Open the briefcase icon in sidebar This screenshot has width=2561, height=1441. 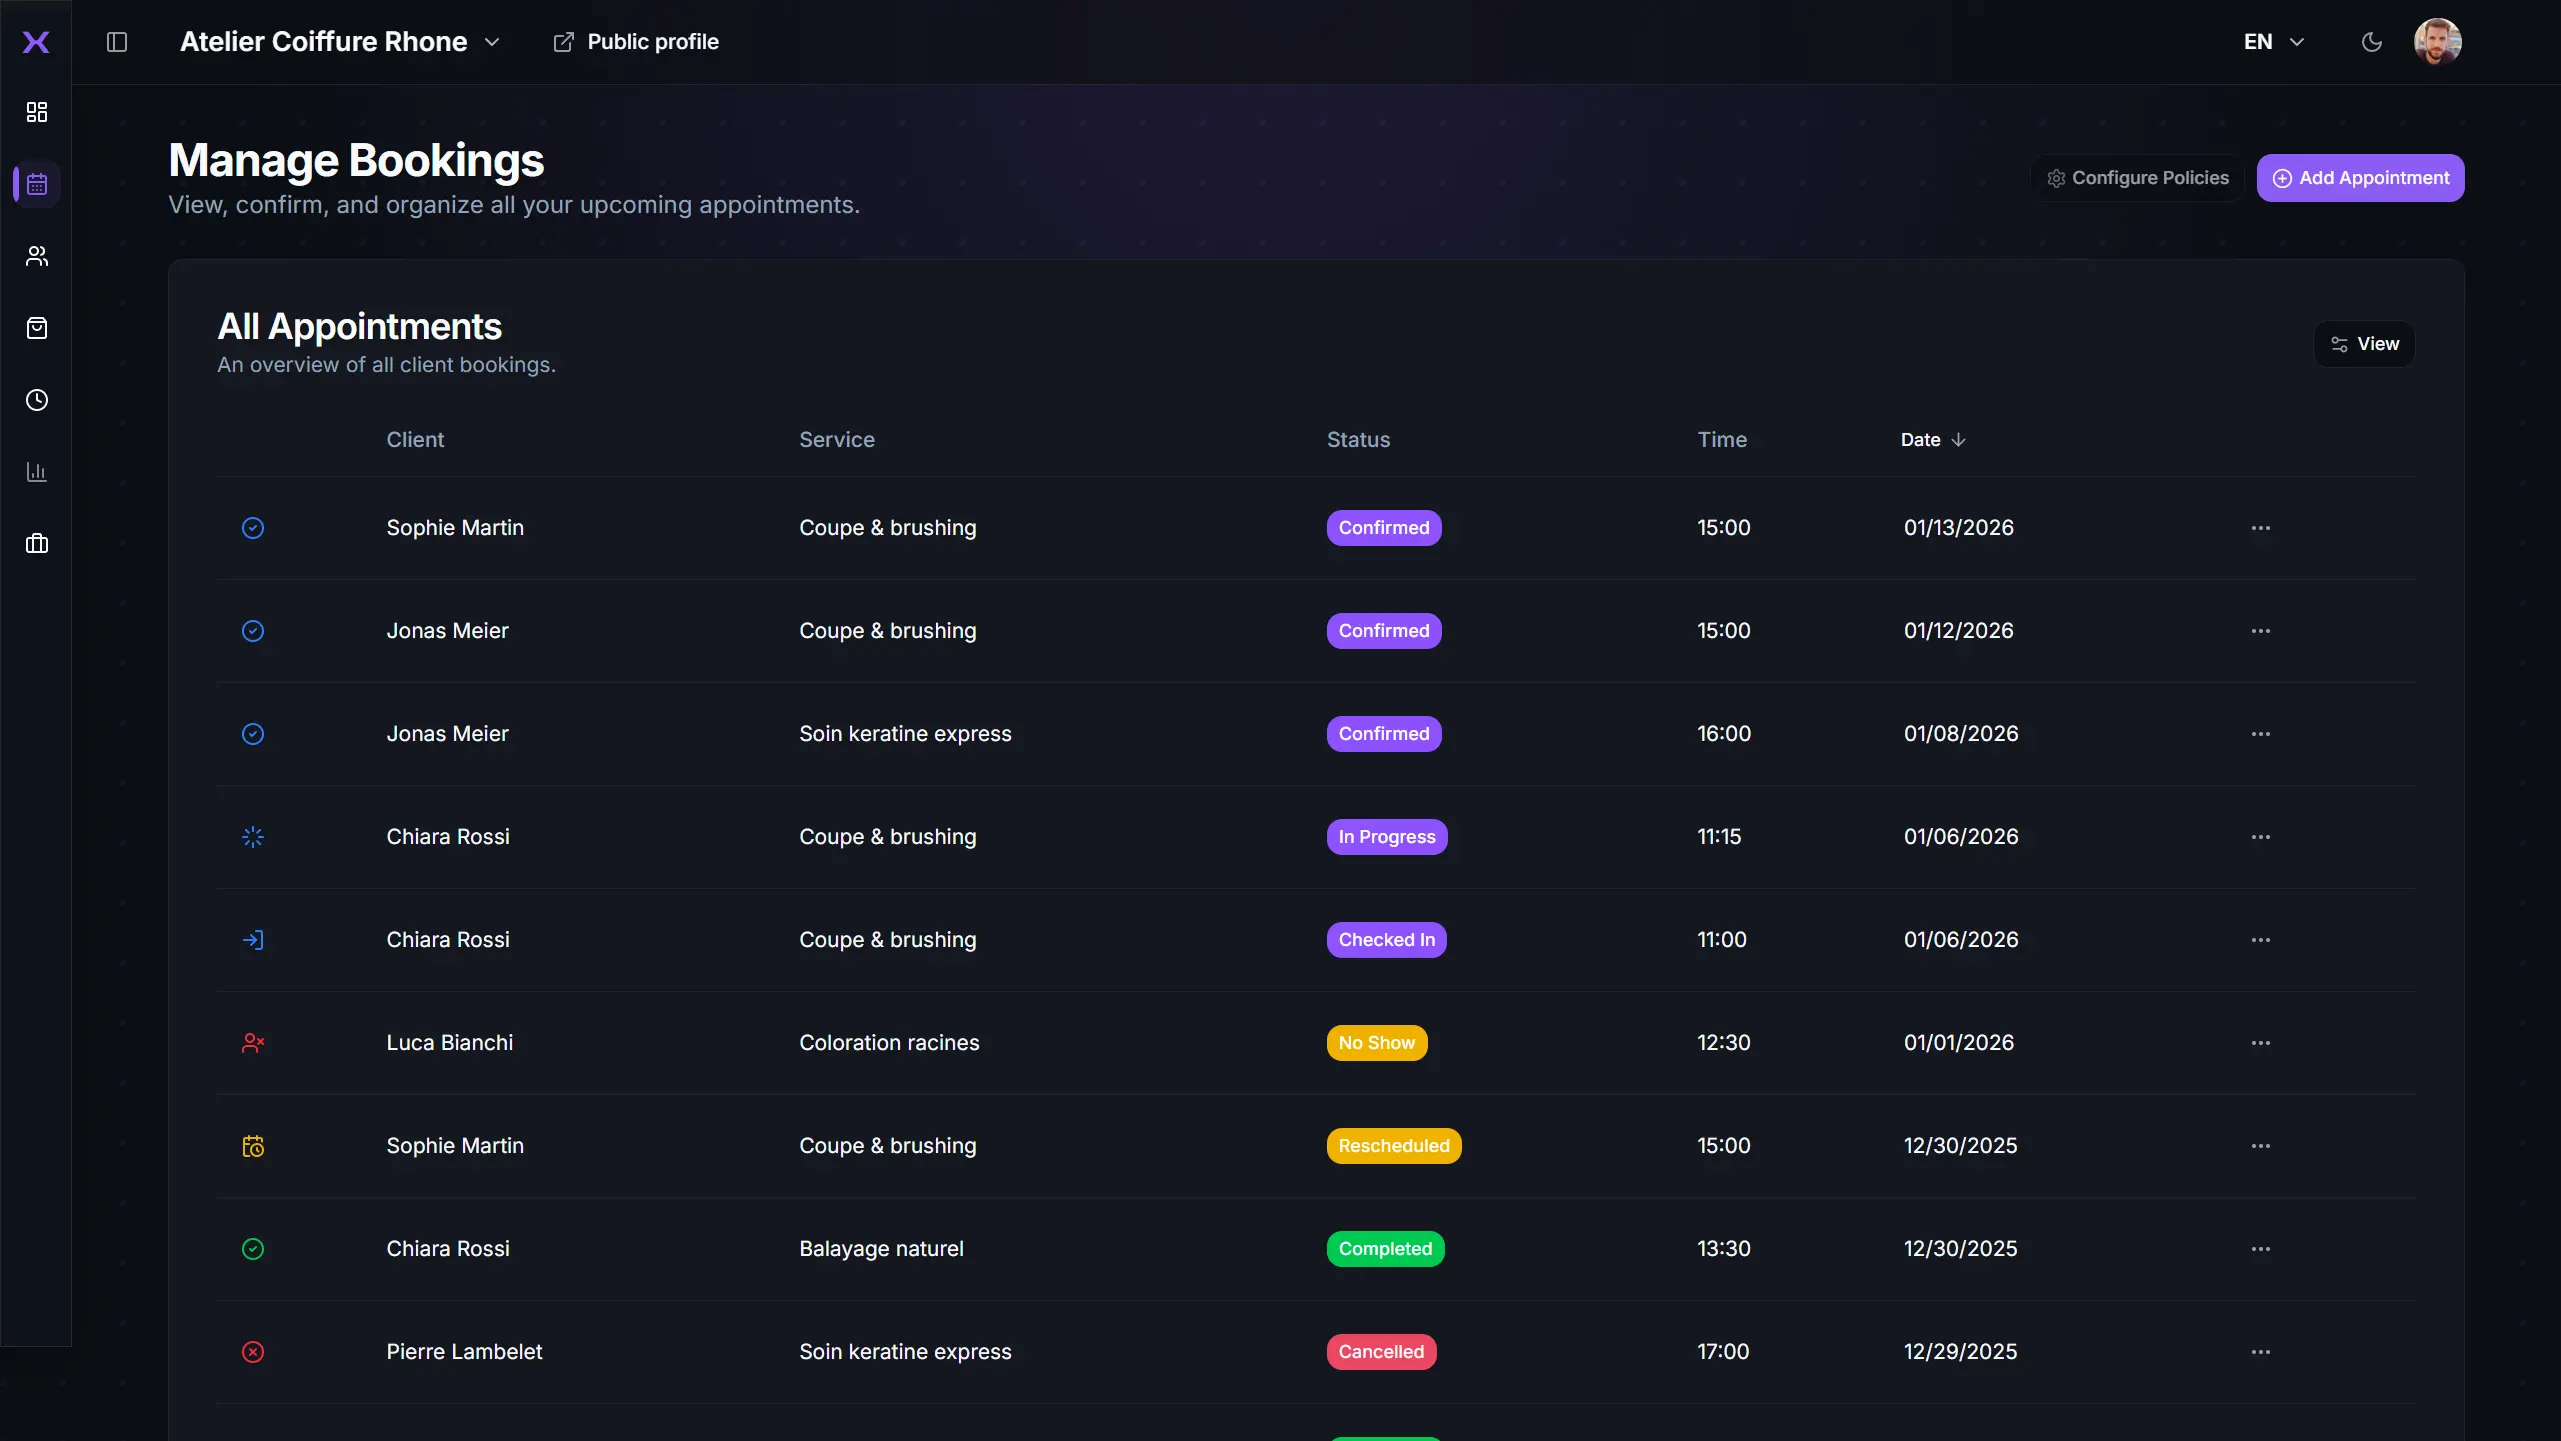click(x=37, y=544)
